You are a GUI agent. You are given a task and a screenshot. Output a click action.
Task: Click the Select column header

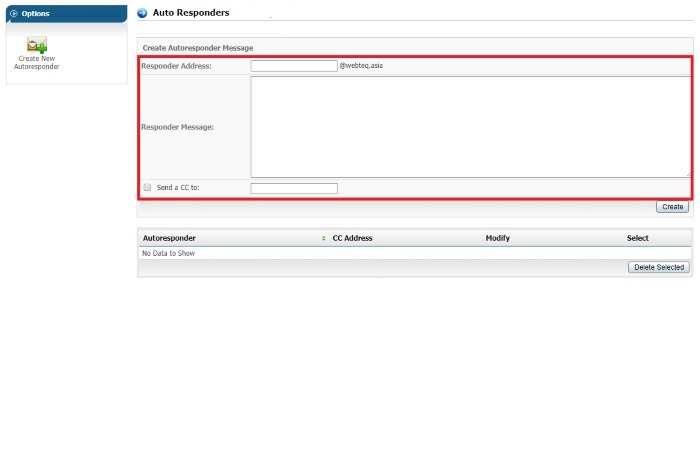[x=638, y=238]
